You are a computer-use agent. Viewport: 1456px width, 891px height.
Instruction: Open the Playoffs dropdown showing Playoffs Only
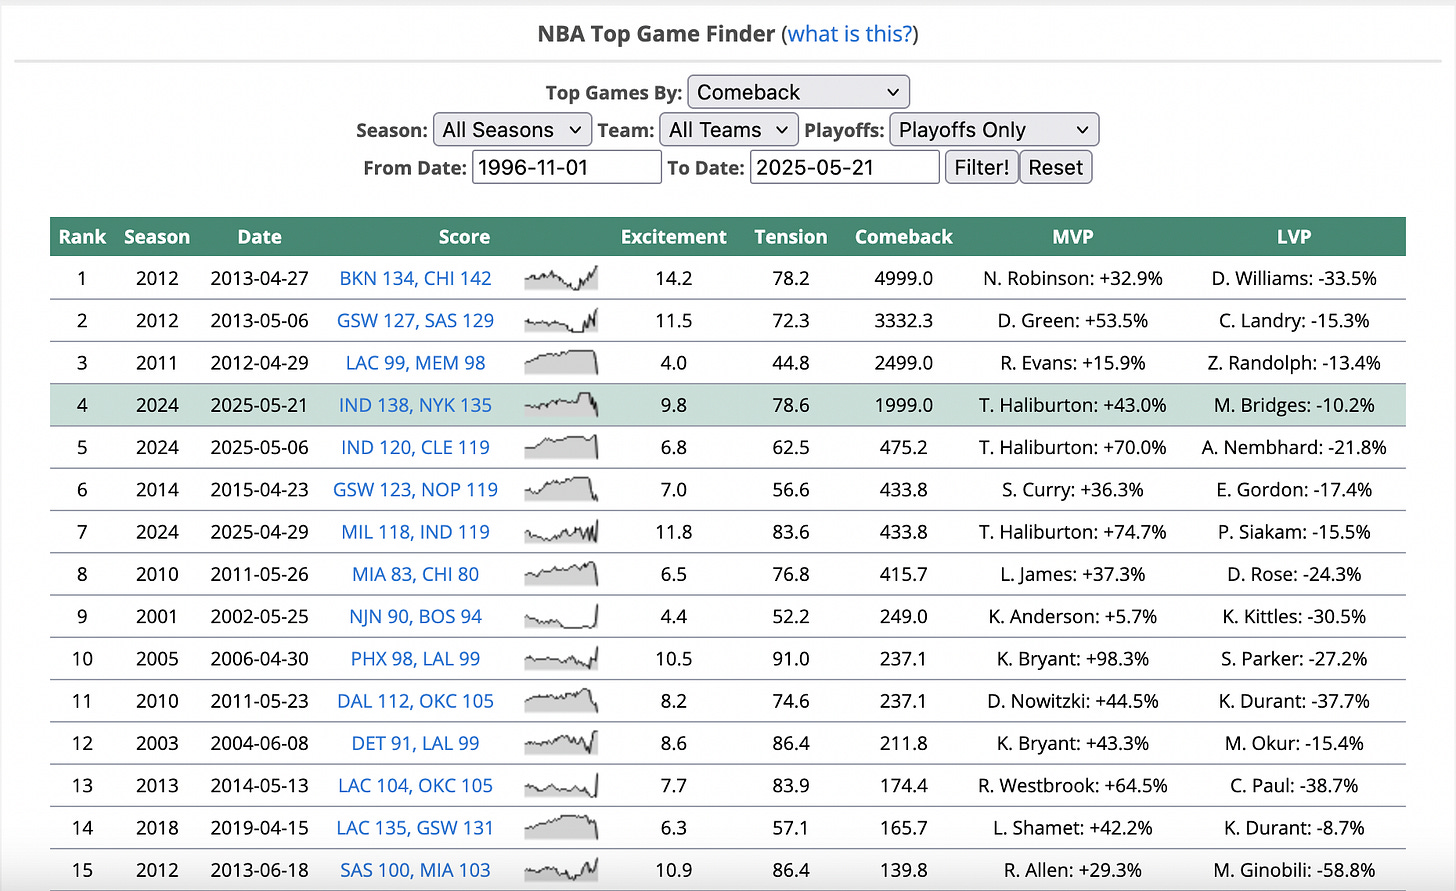[994, 130]
